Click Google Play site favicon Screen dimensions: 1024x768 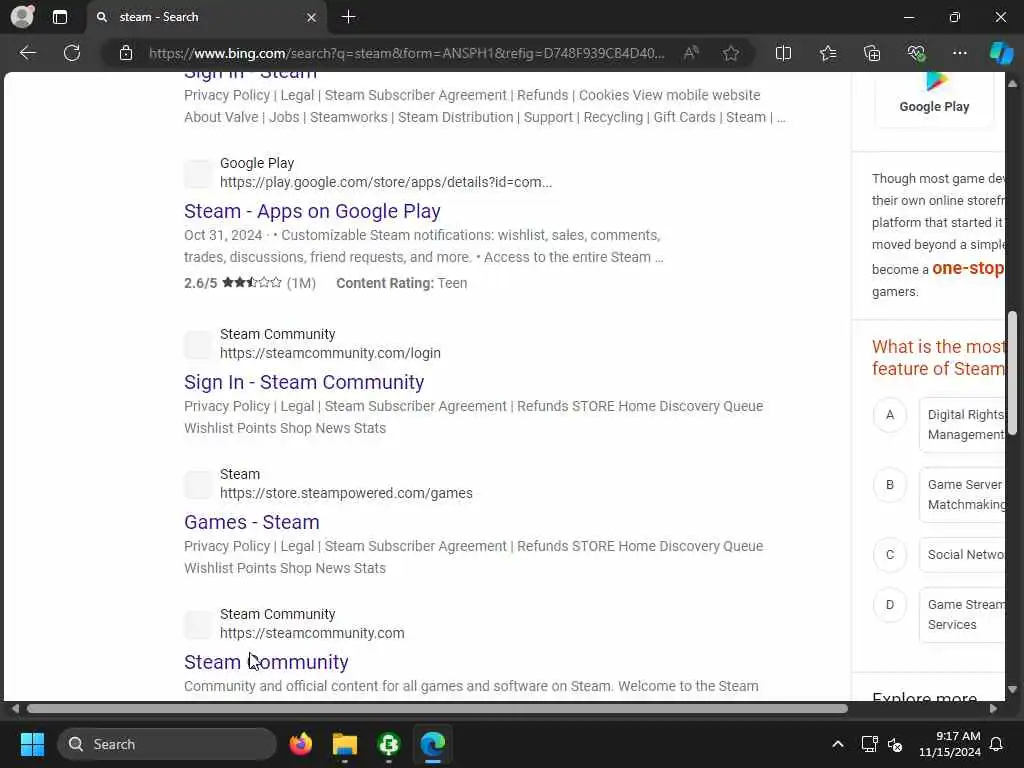point(199,173)
